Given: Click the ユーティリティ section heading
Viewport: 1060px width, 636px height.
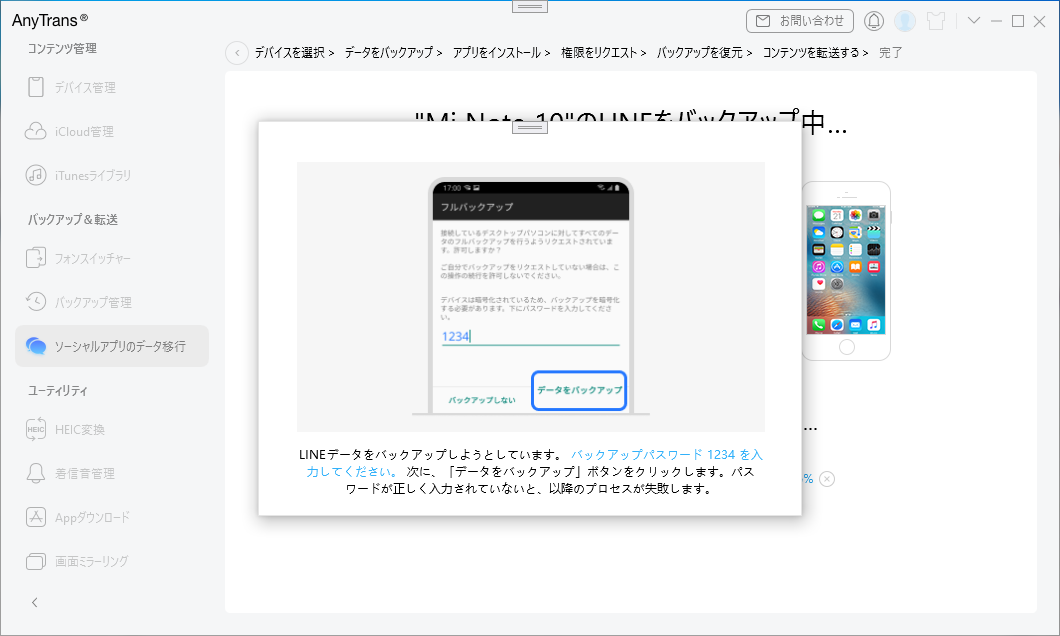Looking at the screenshot, I should [x=58, y=391].
